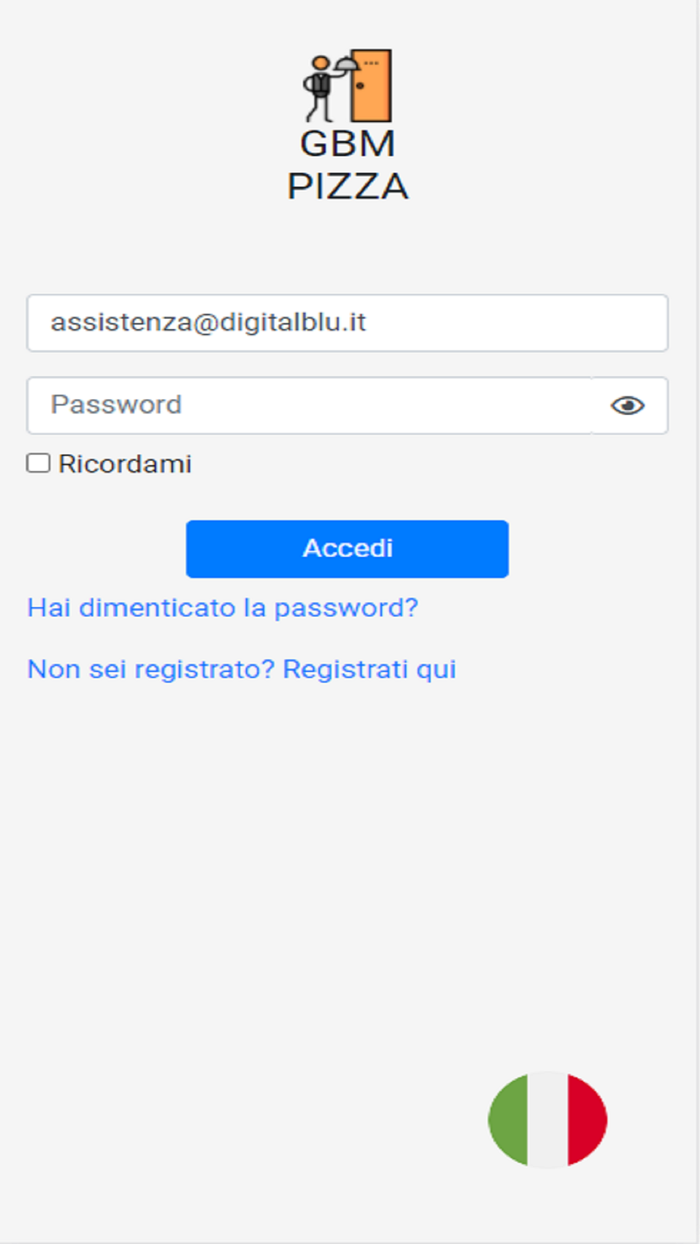The image size is (700, 1244).
Task: Focus the email field with assistenza@digitalblu.it
Action: (347, 323)
